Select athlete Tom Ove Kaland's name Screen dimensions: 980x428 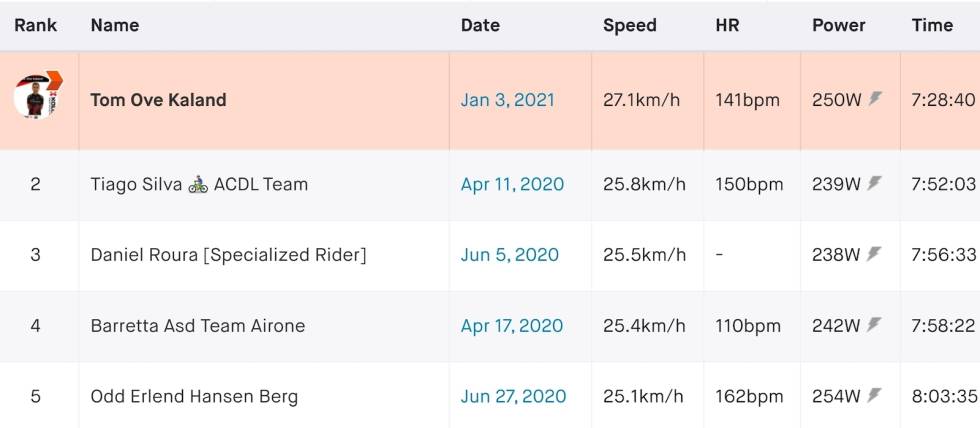[x=158, y=100]
